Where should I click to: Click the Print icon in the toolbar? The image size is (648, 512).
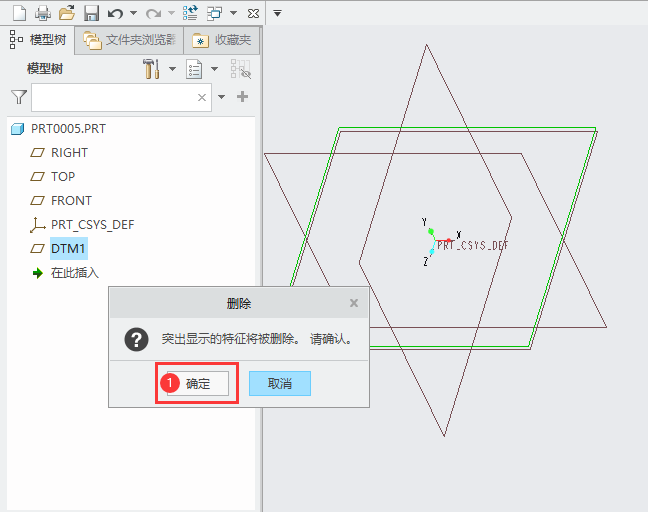(43, 13)
